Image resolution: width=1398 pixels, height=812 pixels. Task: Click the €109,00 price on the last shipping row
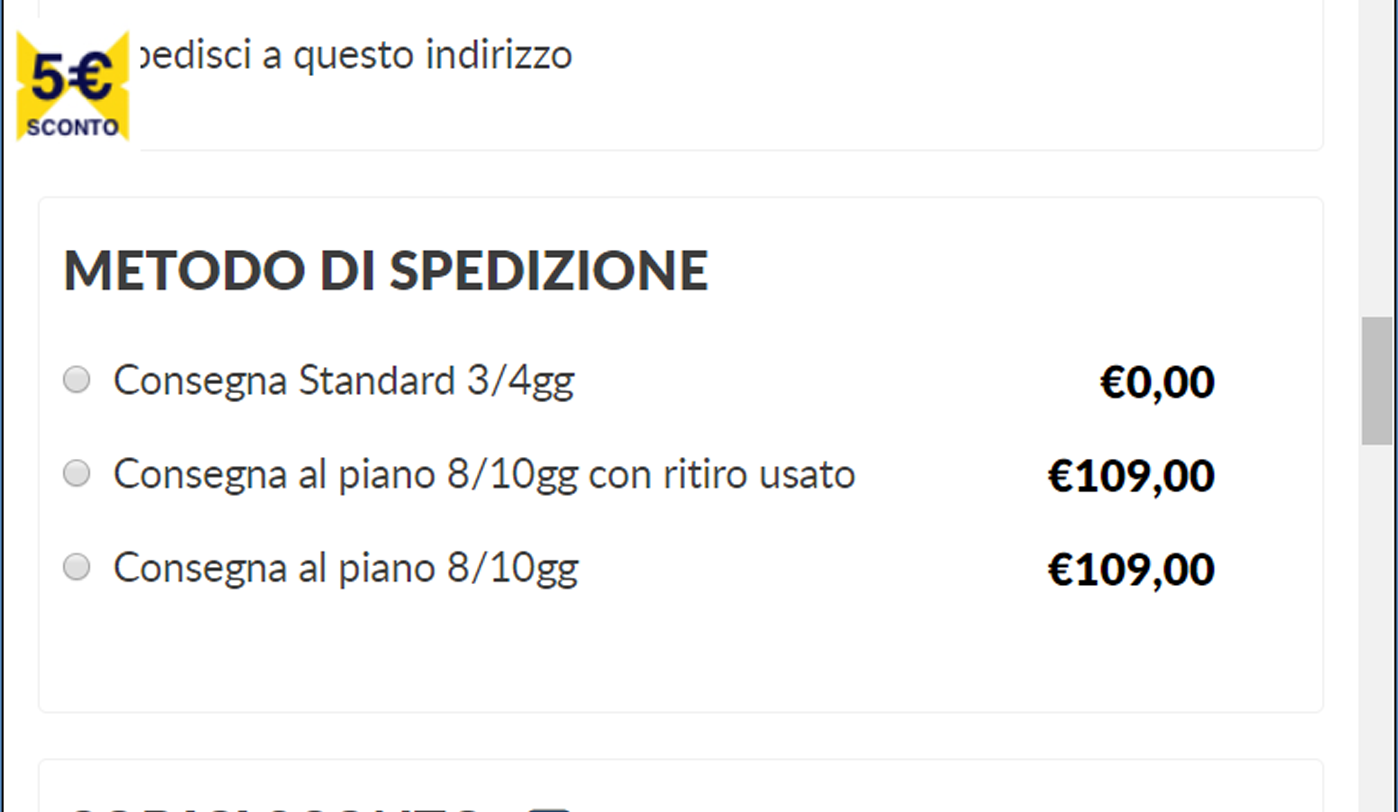click(1131, 570)
